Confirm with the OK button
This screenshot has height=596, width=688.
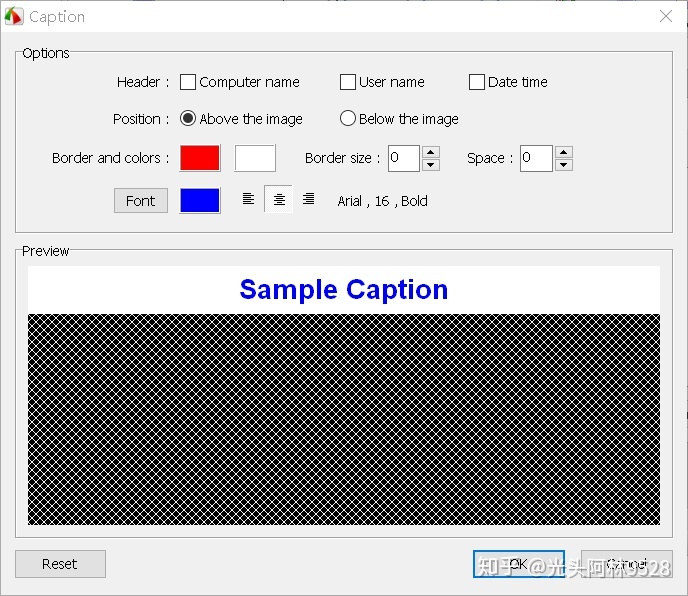tap(519, 564)
